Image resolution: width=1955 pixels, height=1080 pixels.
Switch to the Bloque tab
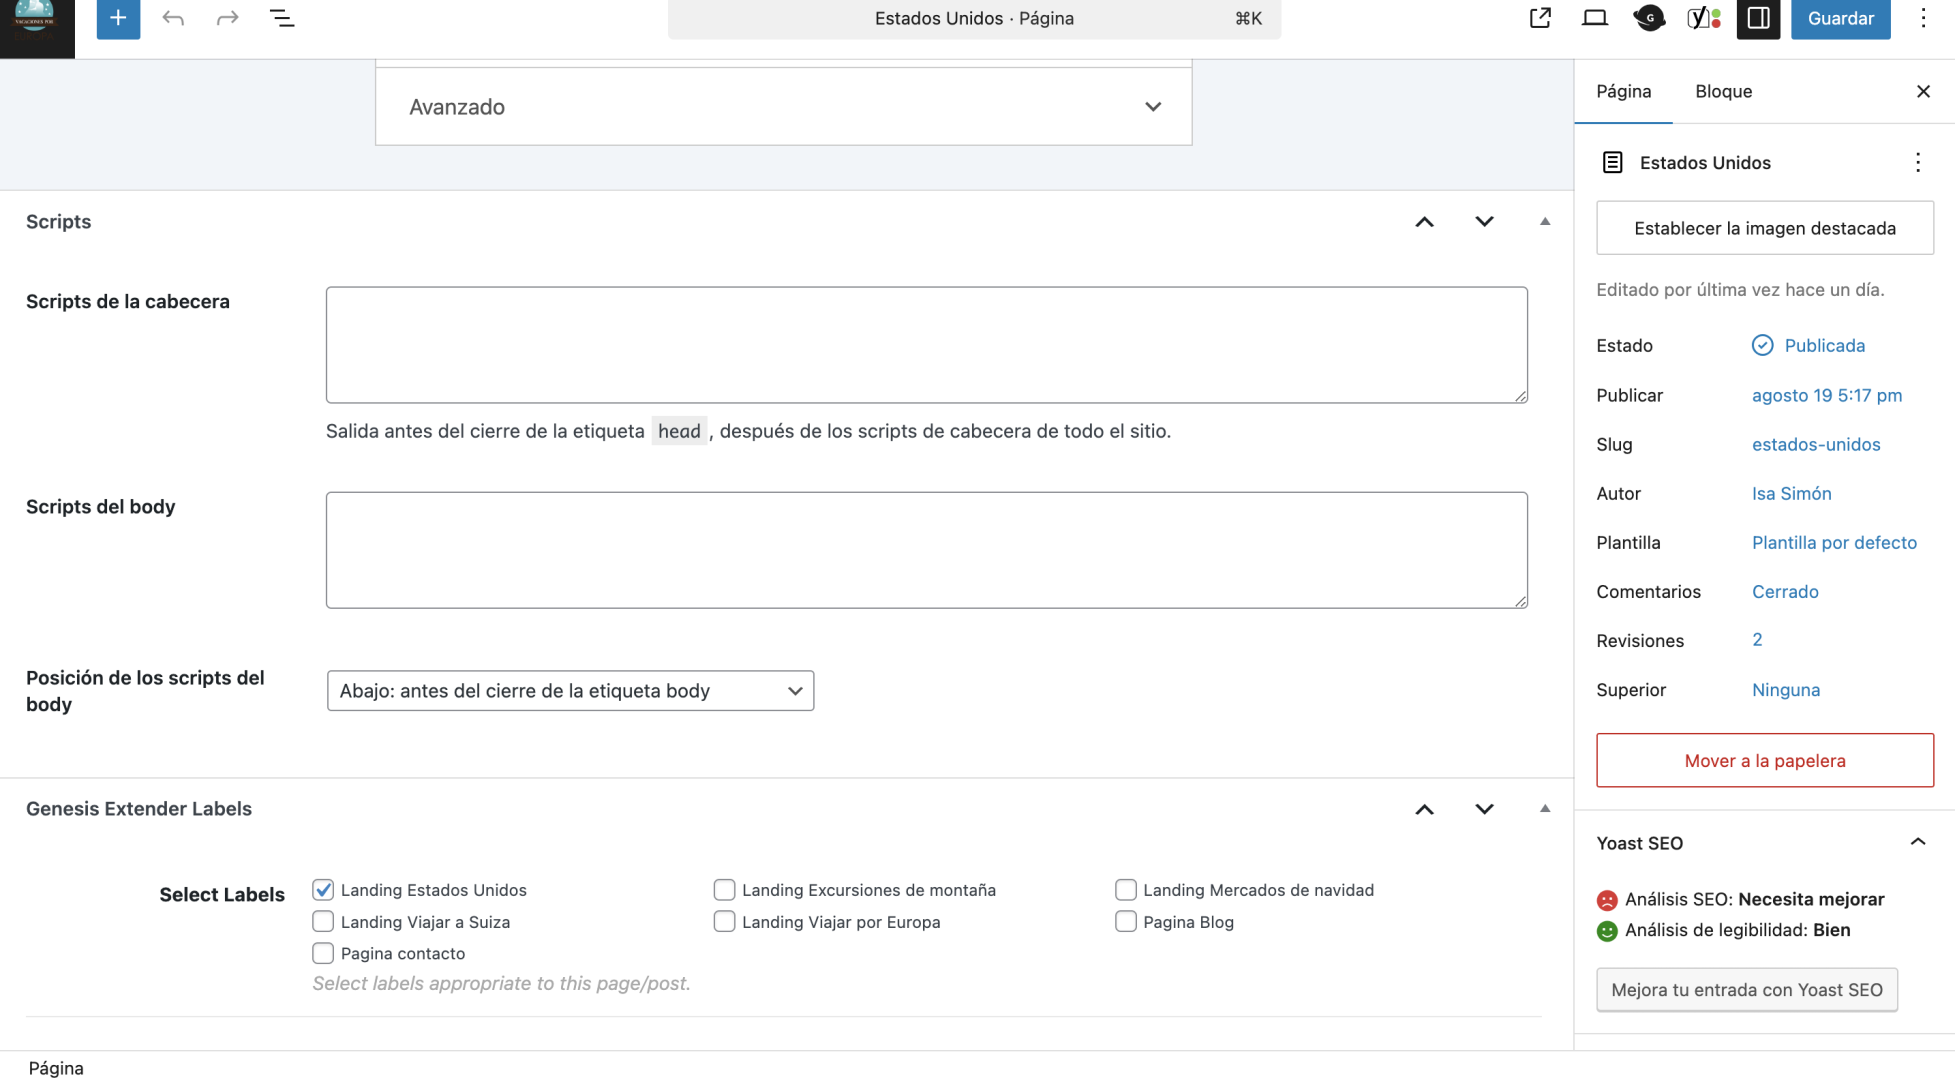[x=1723, y=91]
